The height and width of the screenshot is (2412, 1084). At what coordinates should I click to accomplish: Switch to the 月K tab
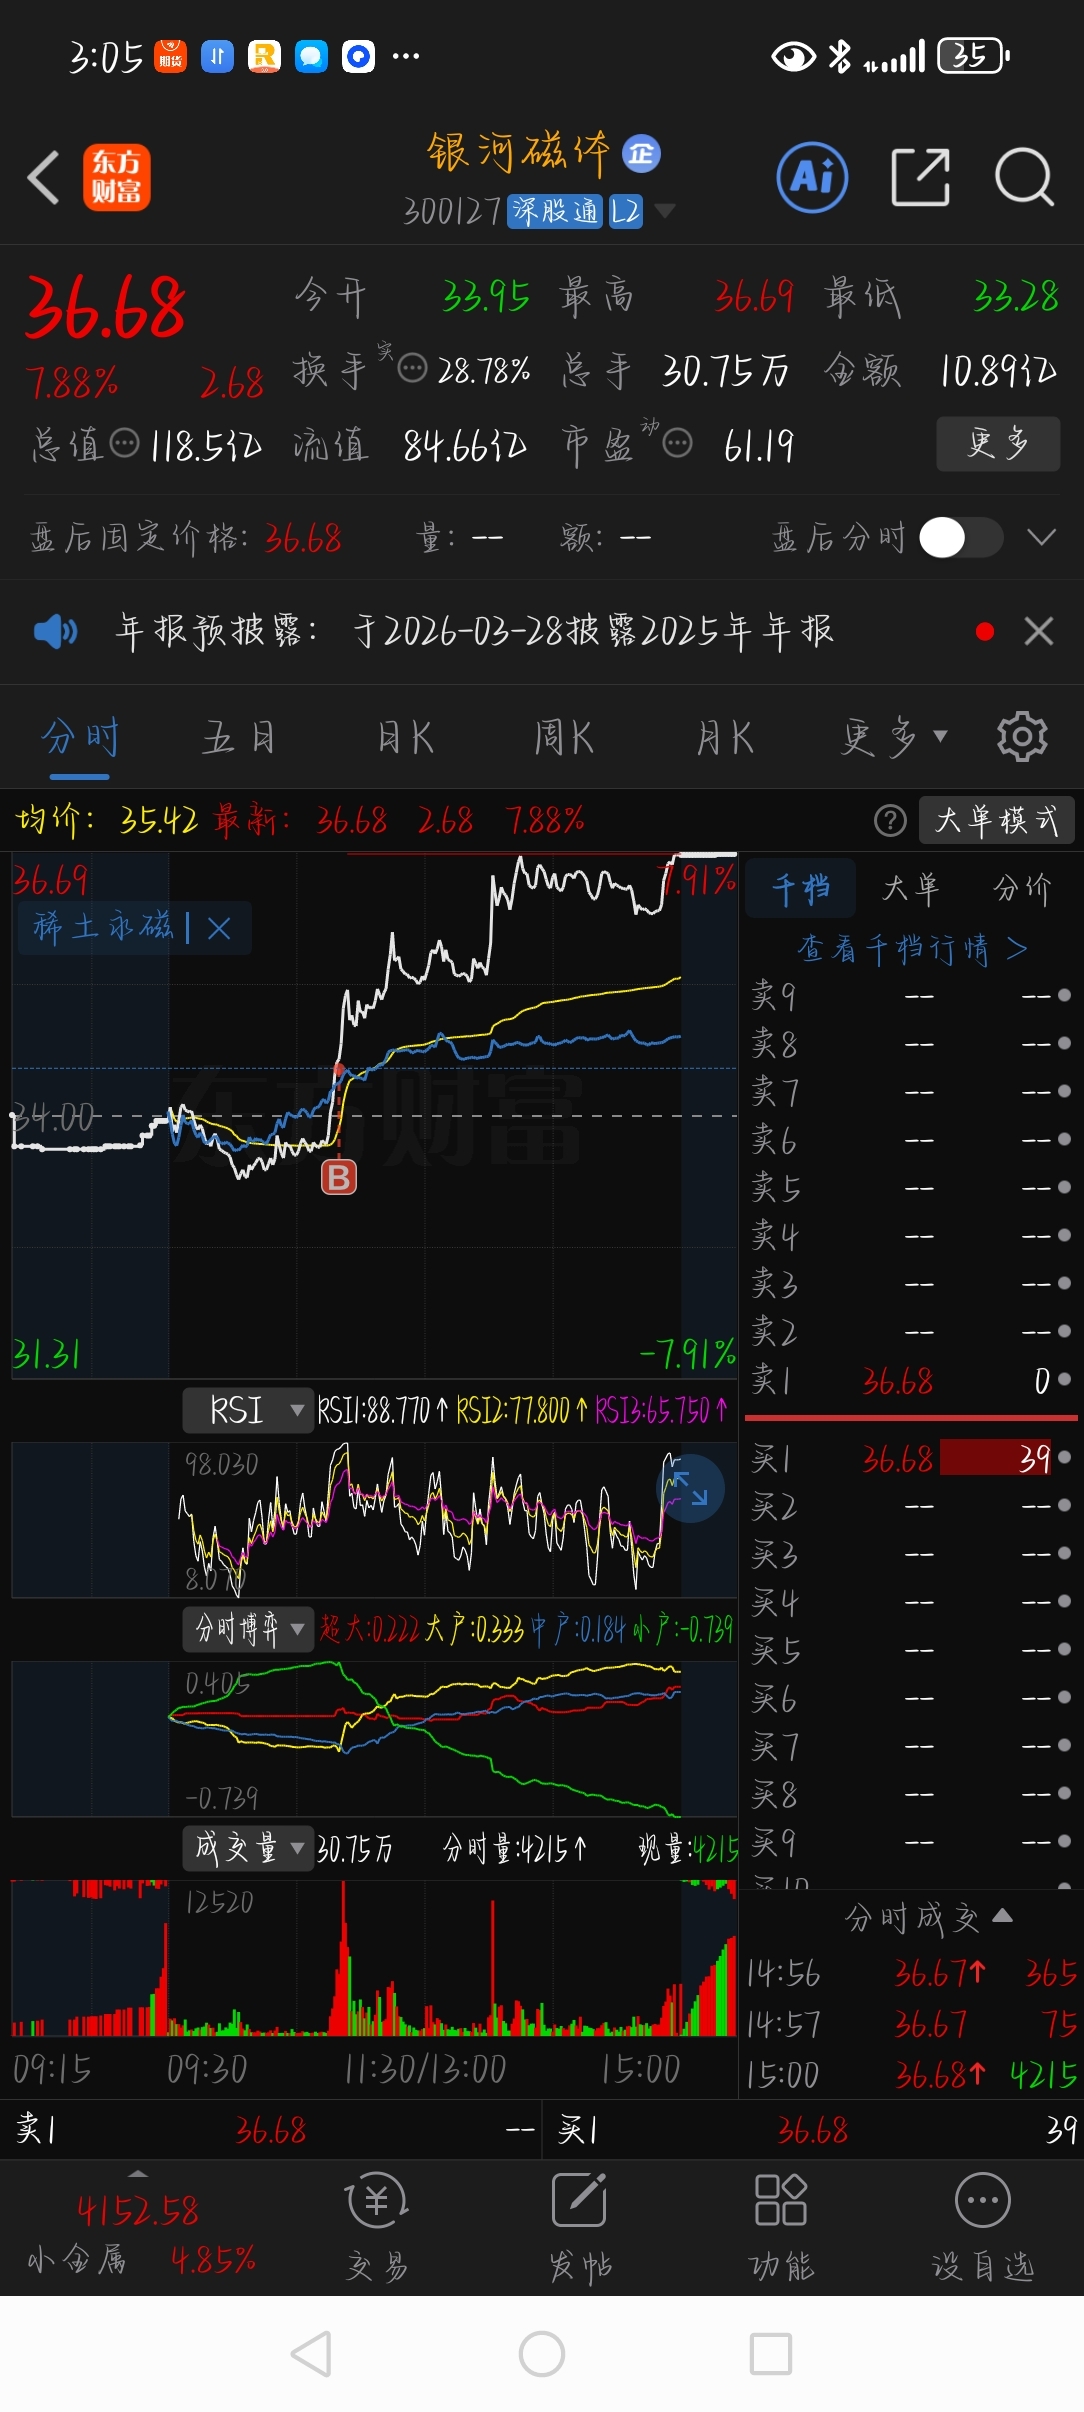(x=724, y=738)
